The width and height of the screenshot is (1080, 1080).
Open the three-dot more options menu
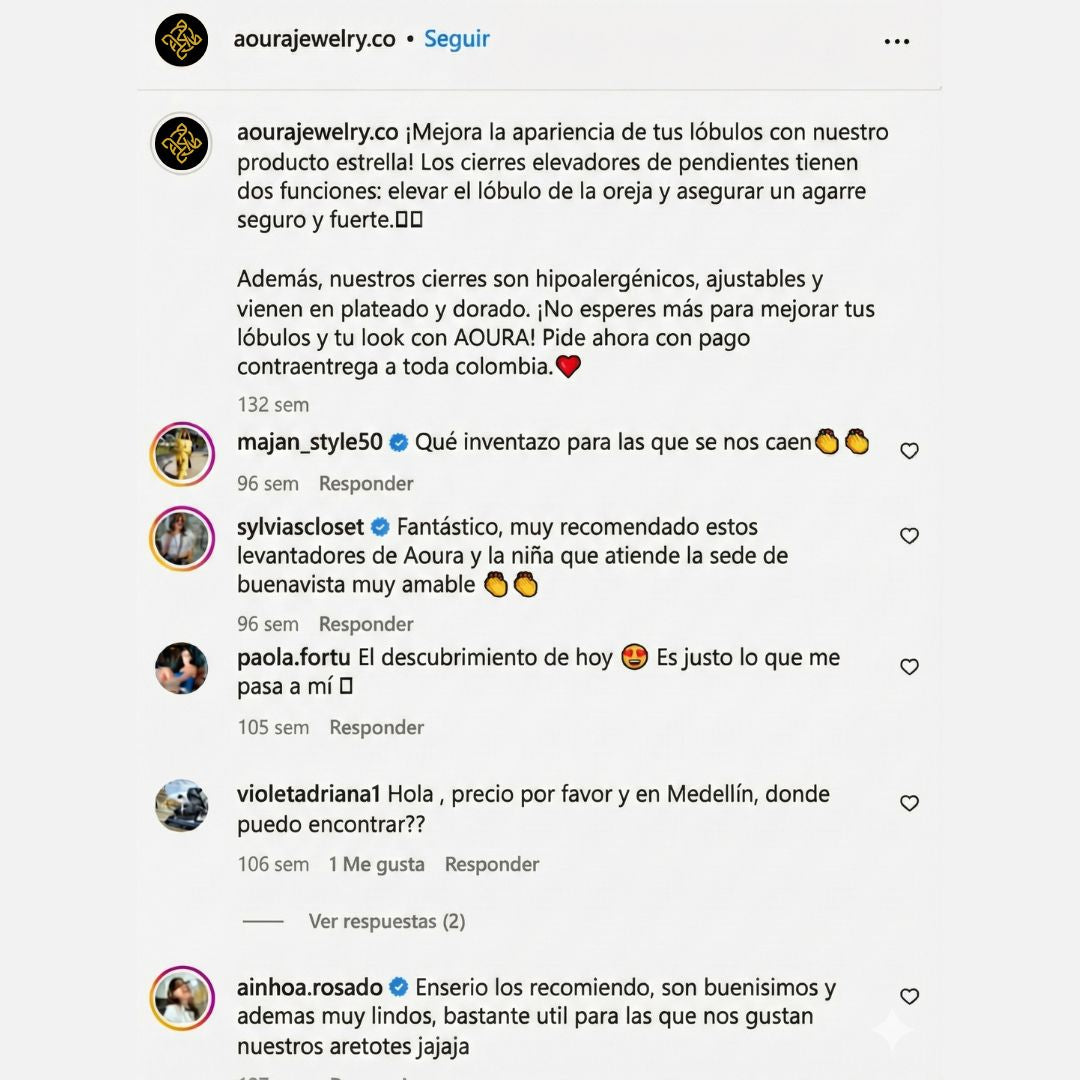coord(897,41)
